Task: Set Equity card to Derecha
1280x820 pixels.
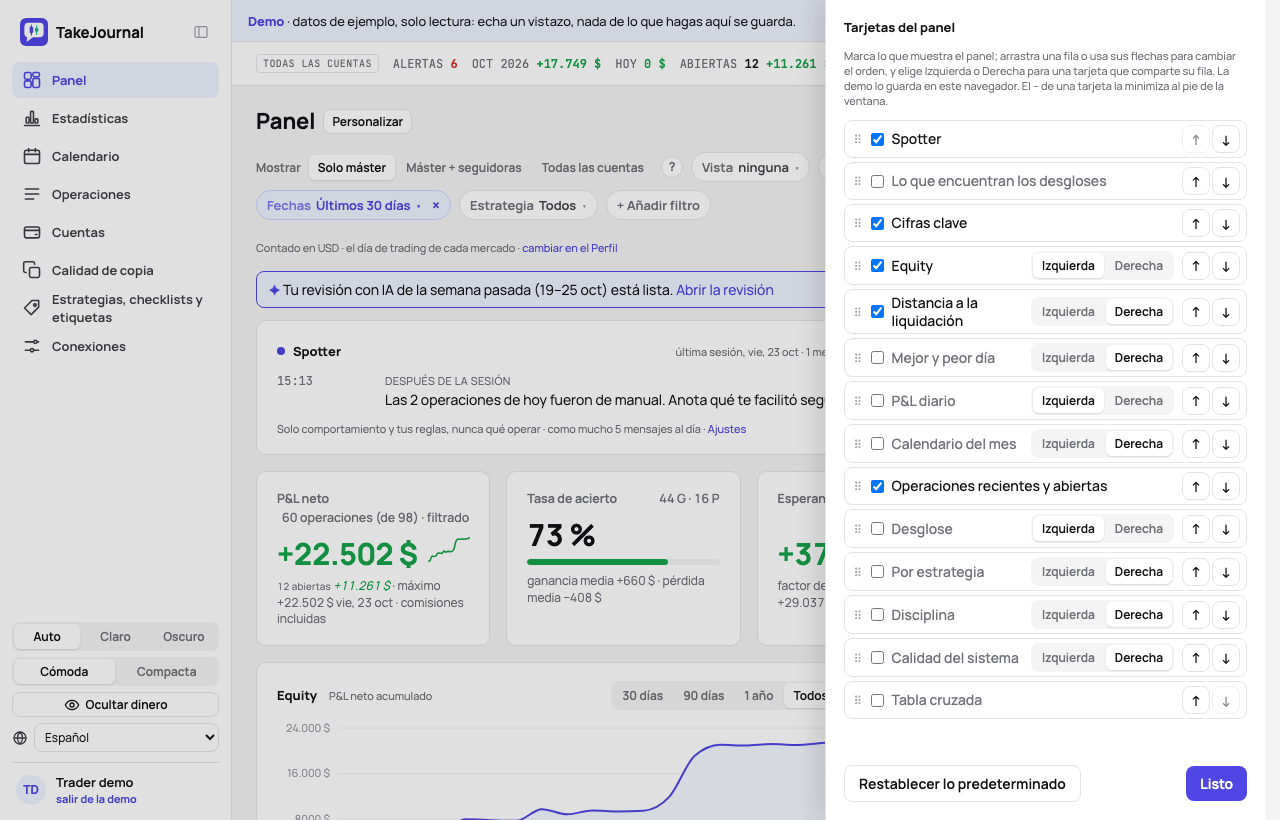Action: 1139,266
